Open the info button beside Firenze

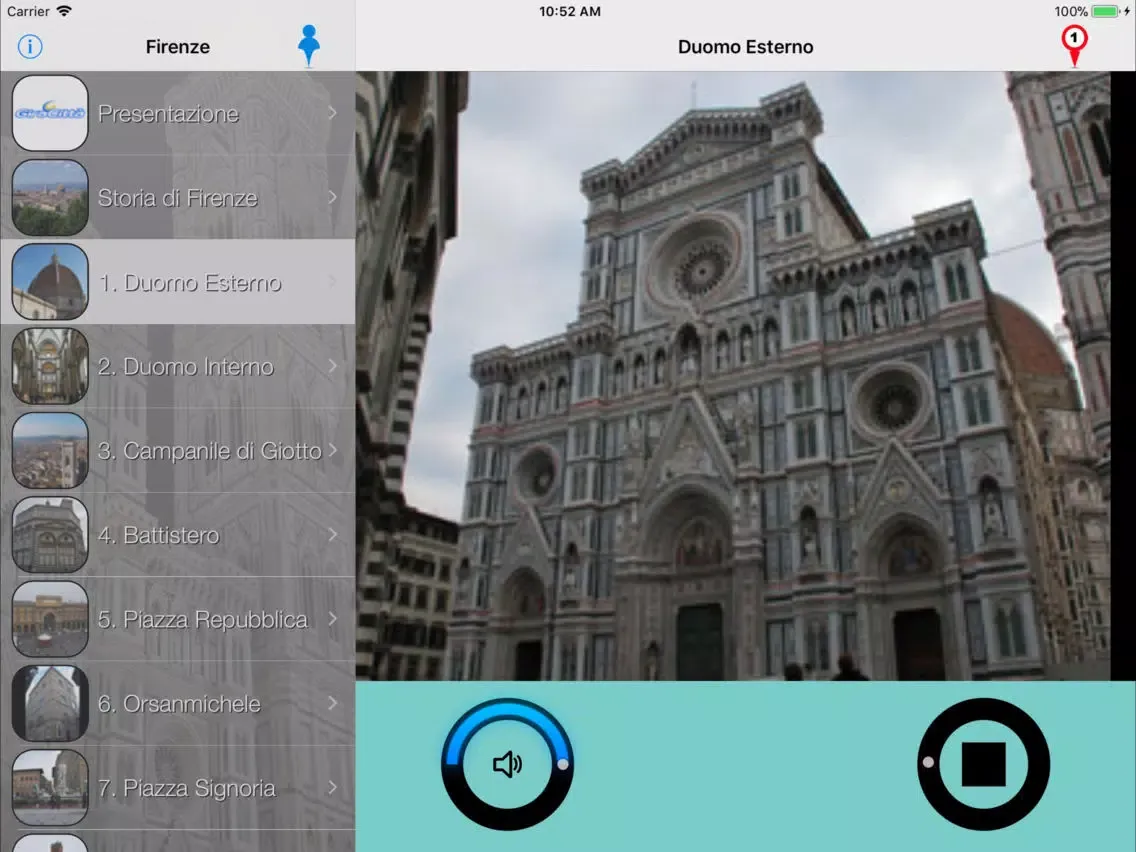tap(30, 46)
